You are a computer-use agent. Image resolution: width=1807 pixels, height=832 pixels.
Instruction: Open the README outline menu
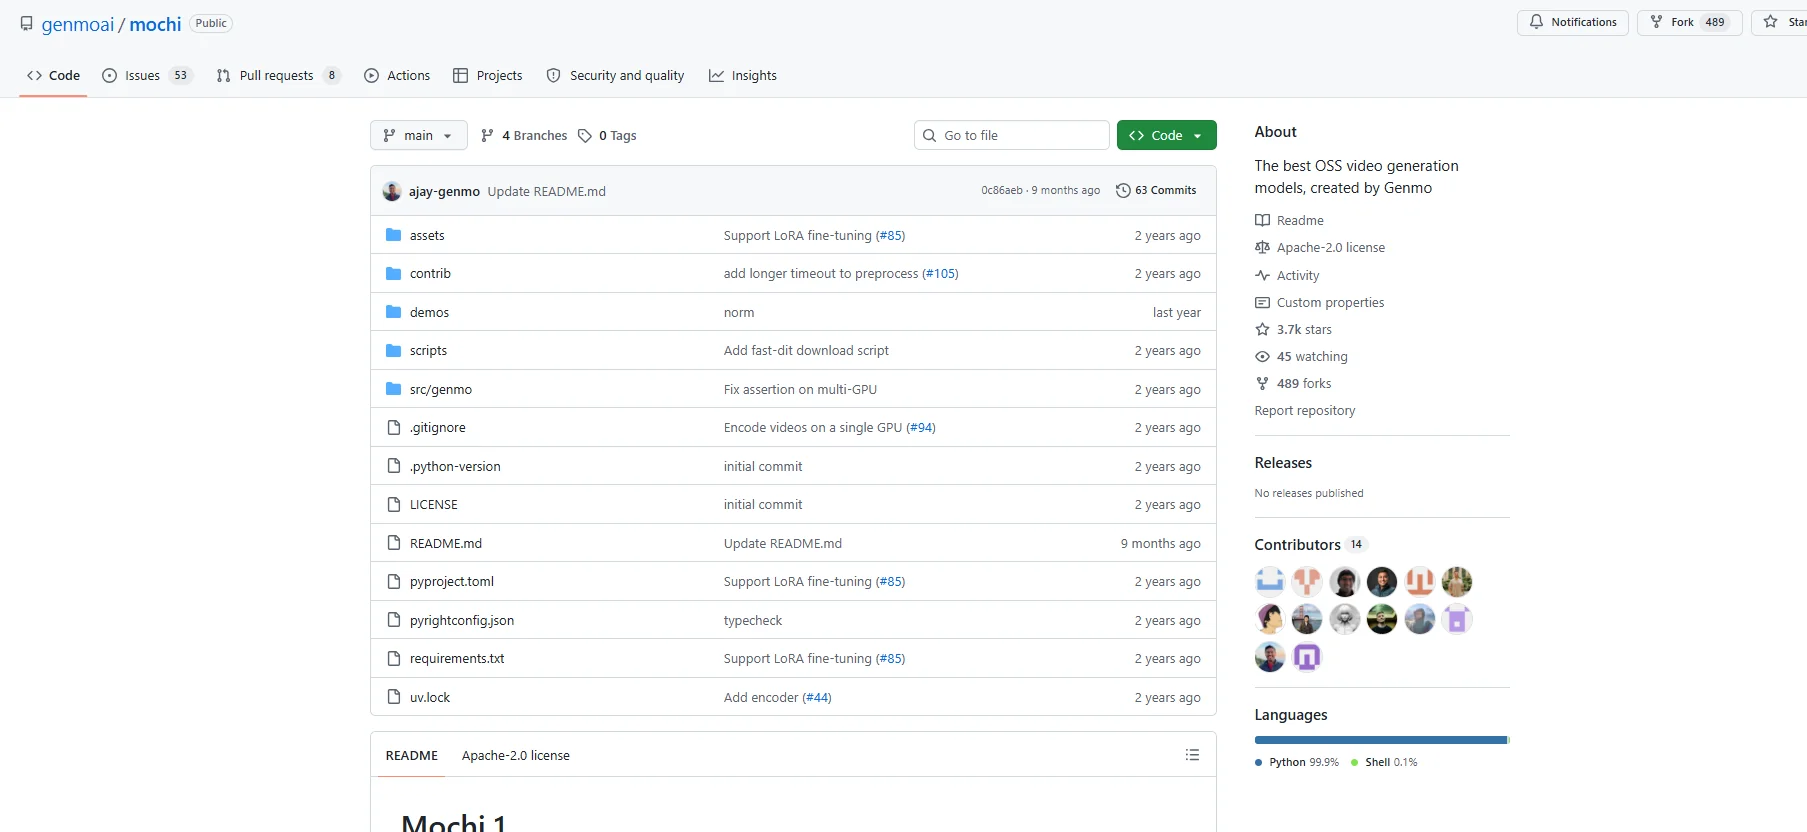[1192, 755]
